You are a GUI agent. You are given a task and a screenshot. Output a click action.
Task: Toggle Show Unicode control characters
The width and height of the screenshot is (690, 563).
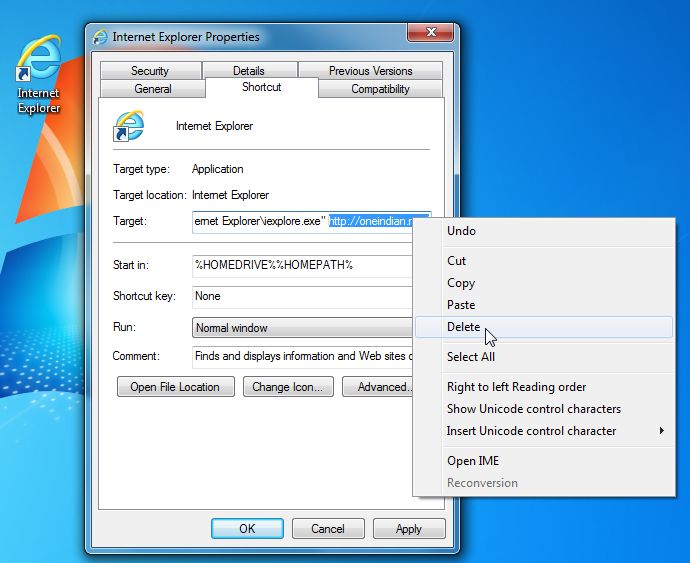tap(544, 409)
